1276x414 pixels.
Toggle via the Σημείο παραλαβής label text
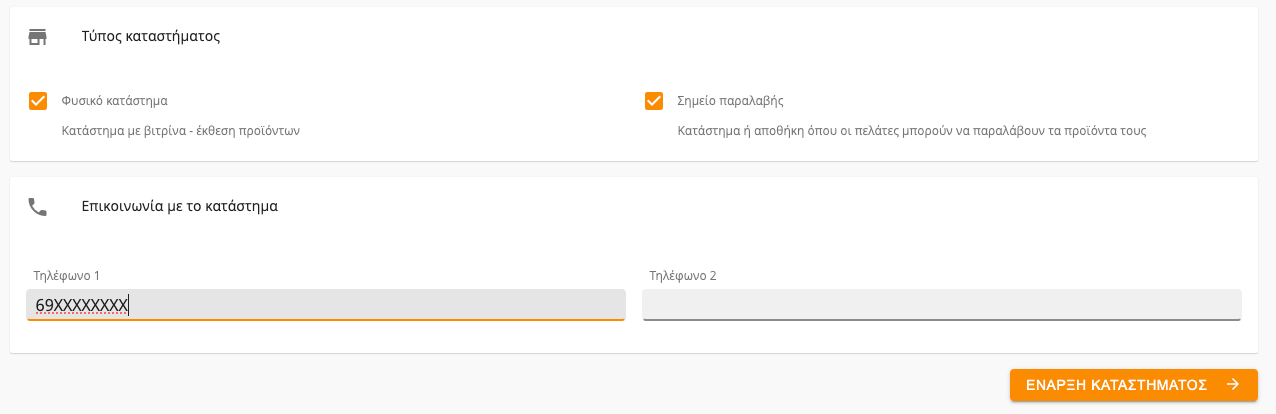click(x=730, y=101)
